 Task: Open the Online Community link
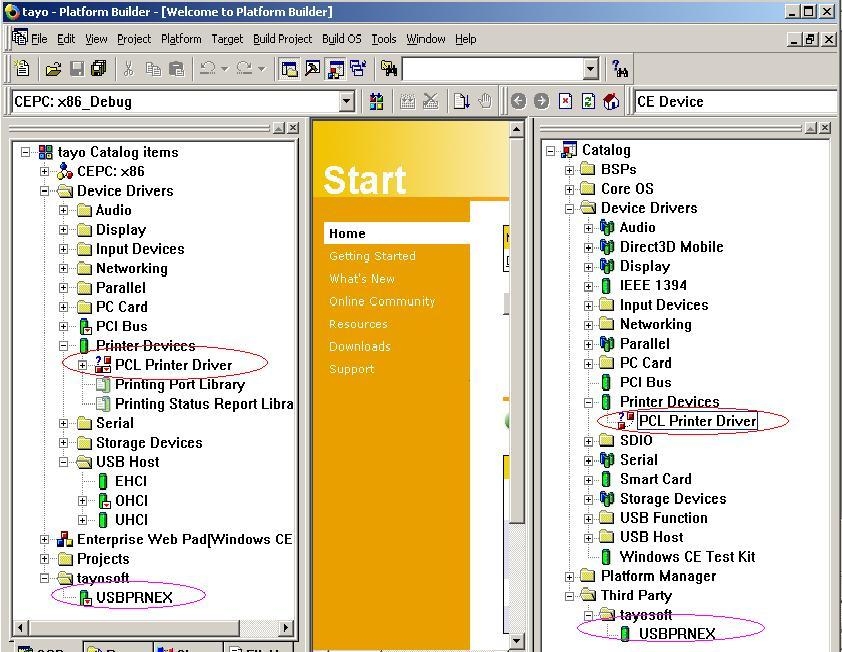pos(382,301)
